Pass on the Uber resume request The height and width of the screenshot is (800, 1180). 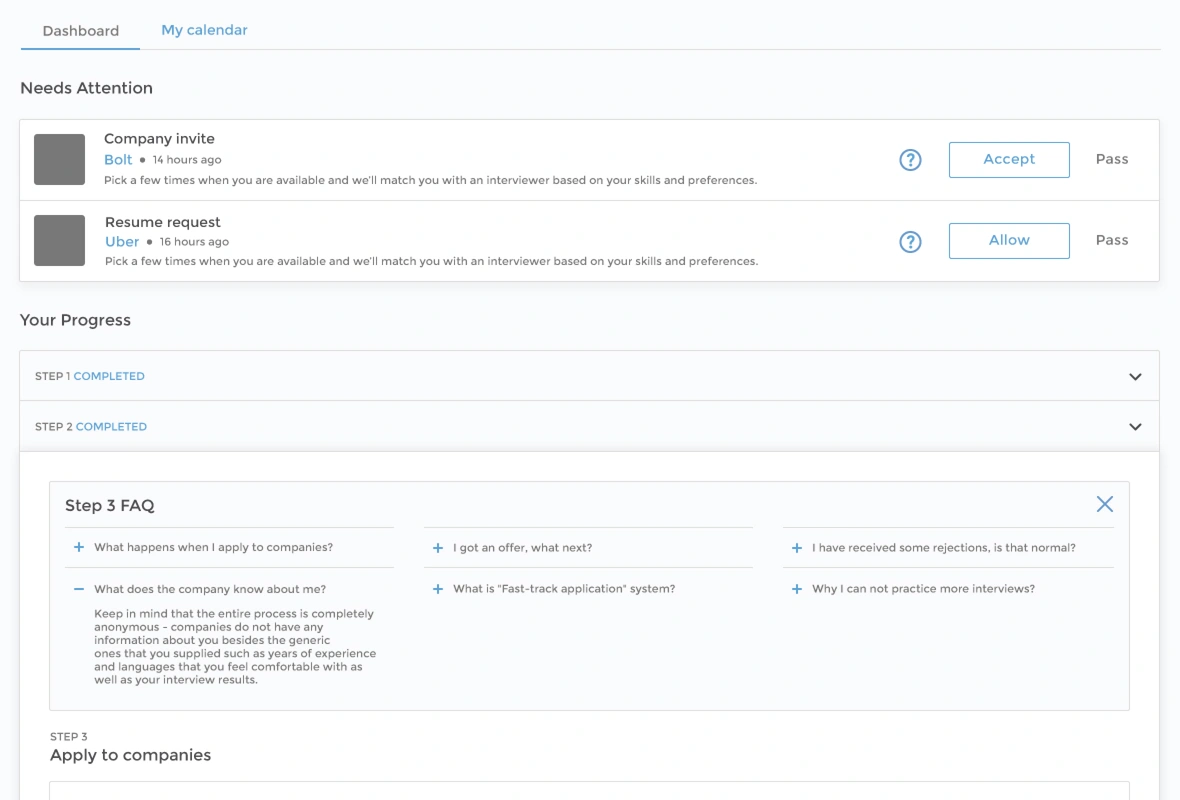(x=1112, y=240)
